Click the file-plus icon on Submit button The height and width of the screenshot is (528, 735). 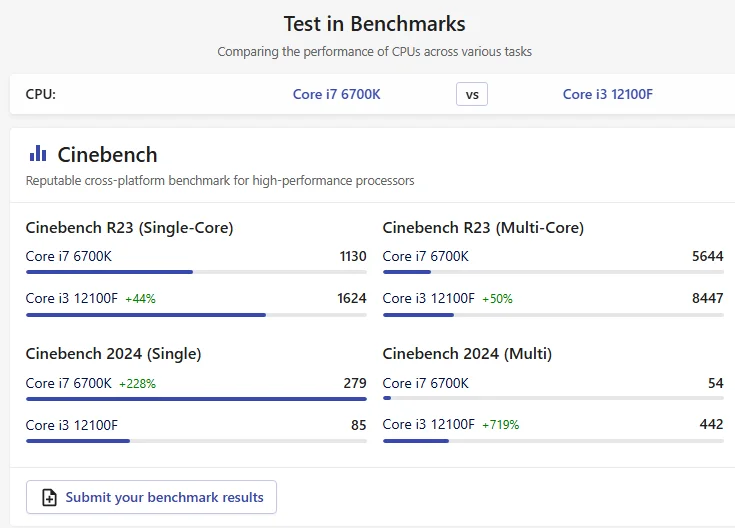[49, 497]
